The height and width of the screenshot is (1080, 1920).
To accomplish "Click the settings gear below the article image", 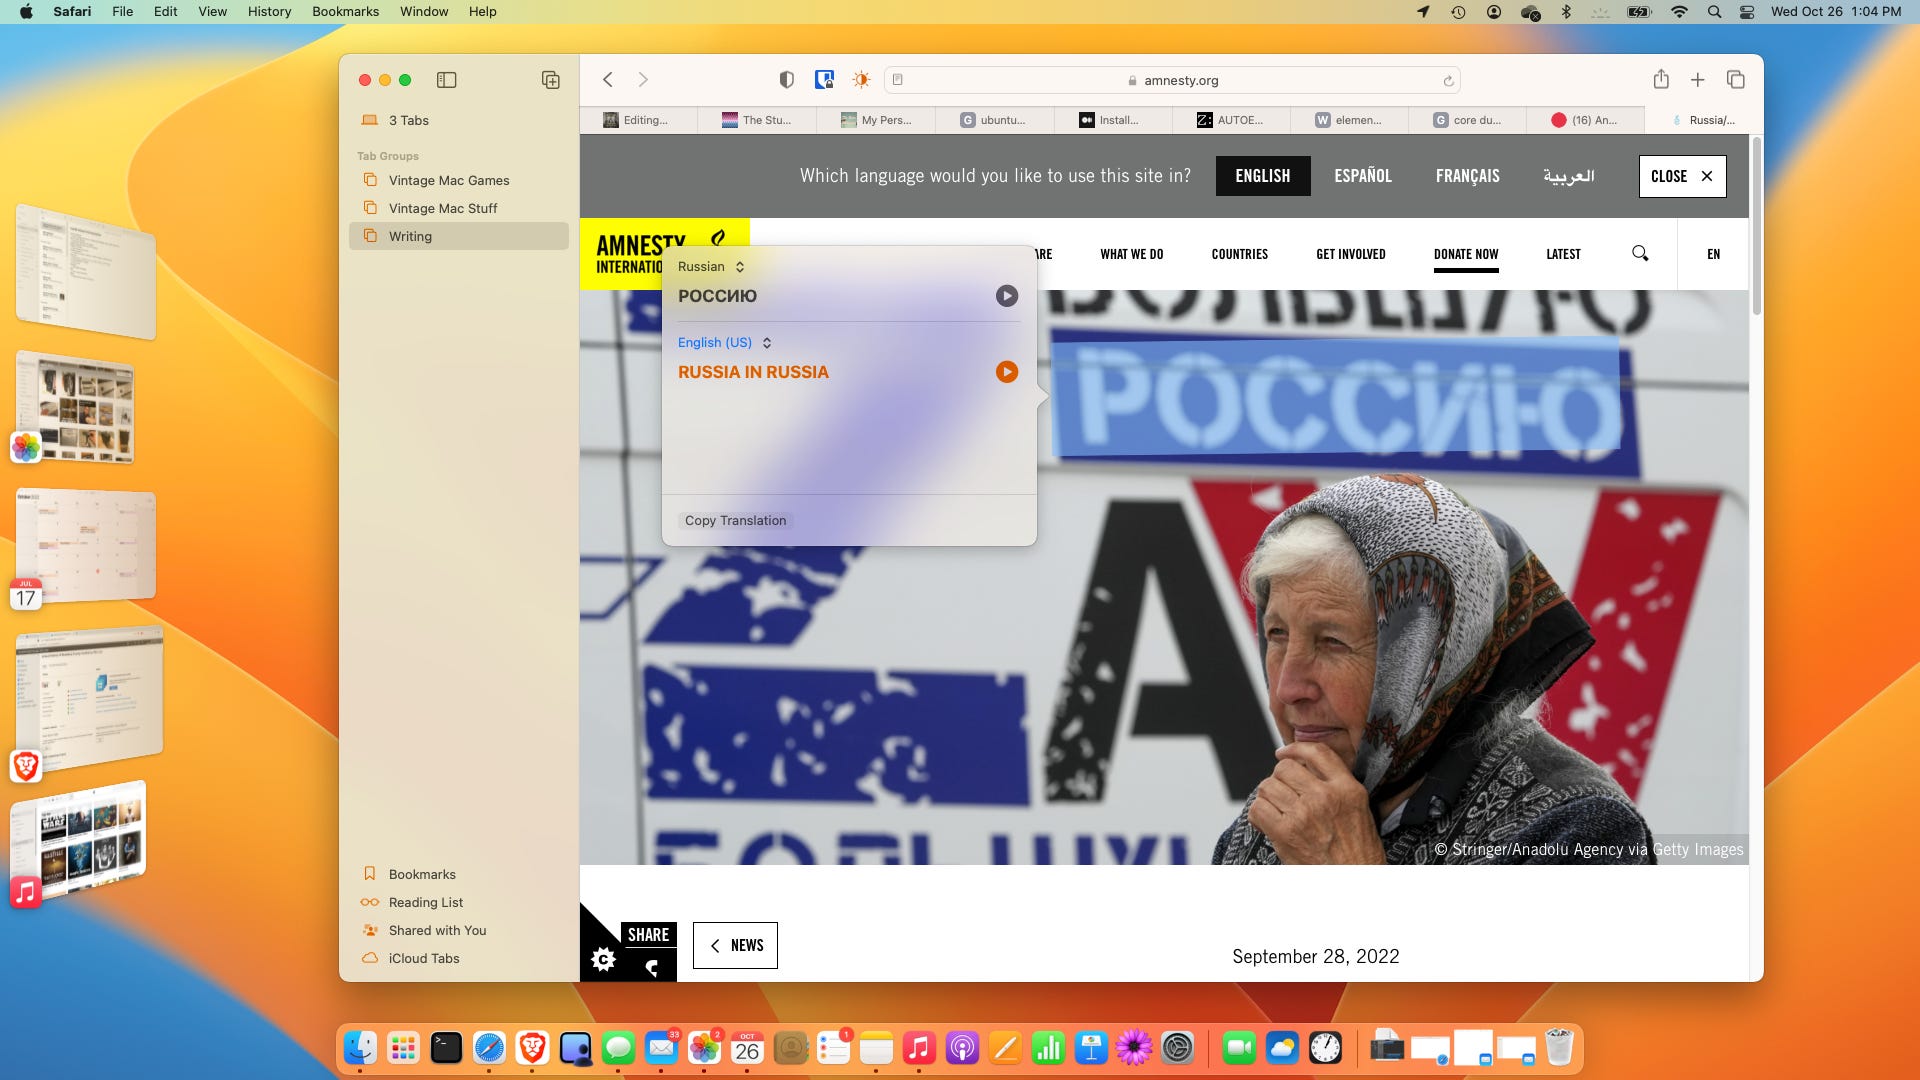I will pyautogui.click(x=603, y=960).
